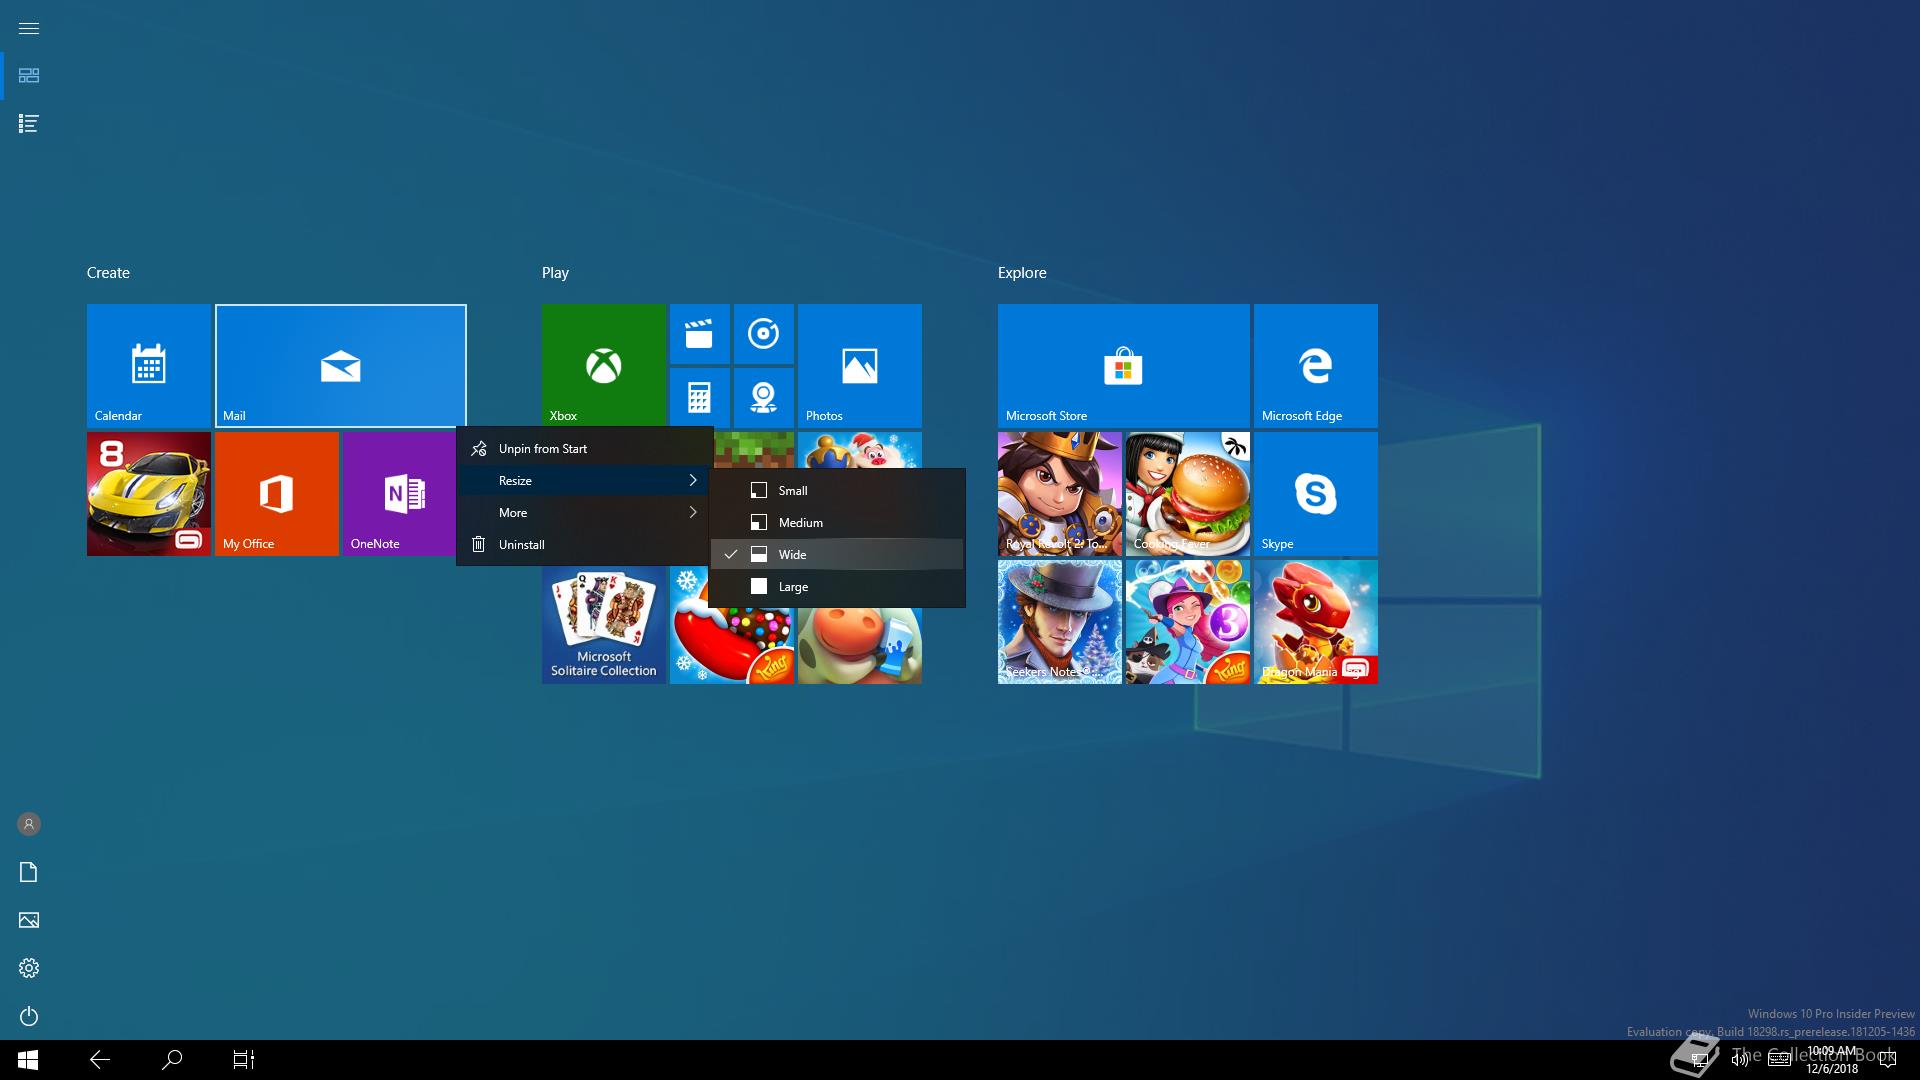The width and height of the screenshot is (1920, 1080).
Task: Open the Calendar tile
Action: click(x=149, y=366)
